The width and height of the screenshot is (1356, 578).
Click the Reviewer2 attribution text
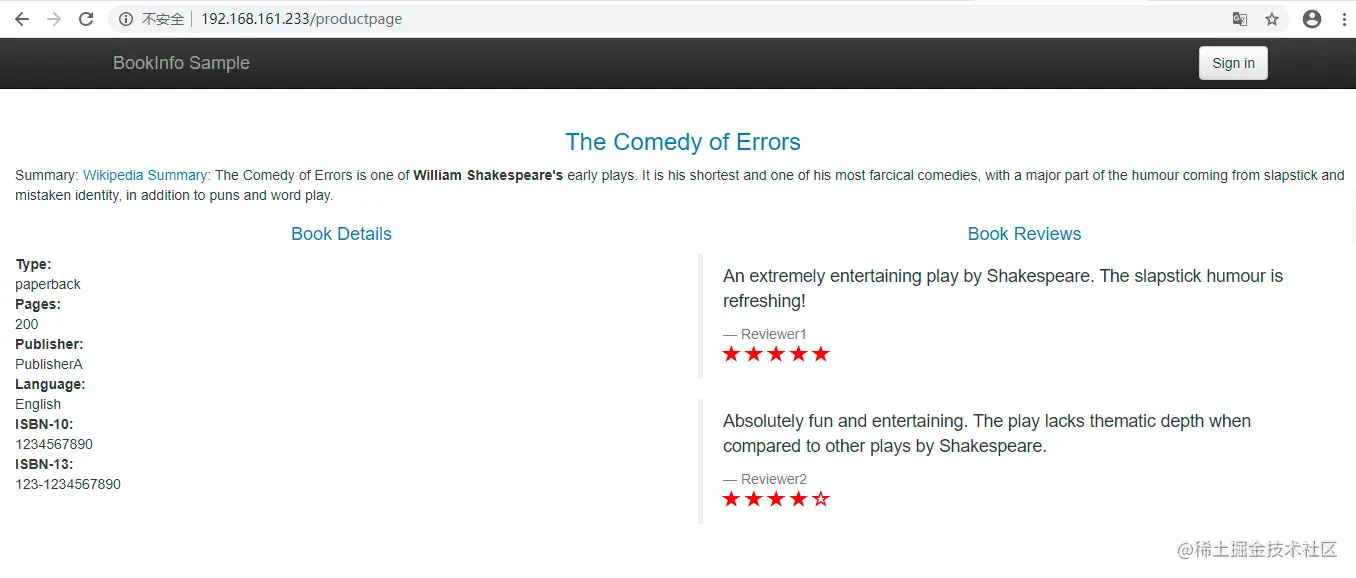coord(765,479)
